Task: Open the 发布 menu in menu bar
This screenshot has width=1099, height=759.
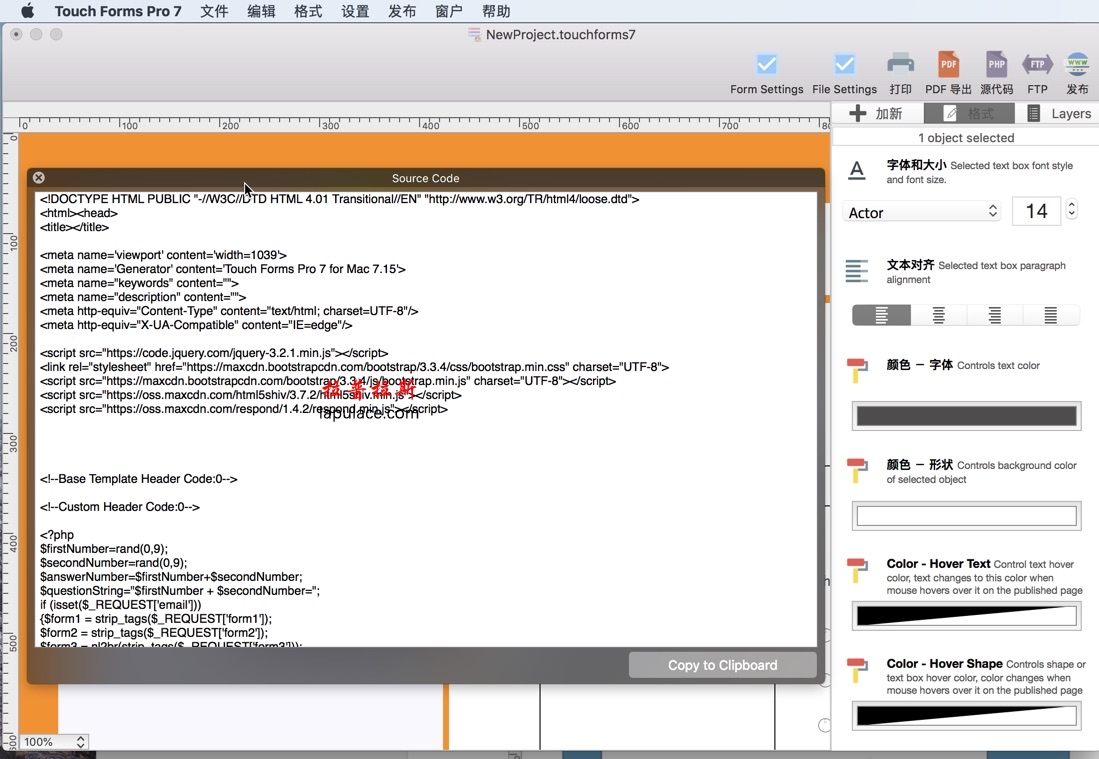Action: 402,11
